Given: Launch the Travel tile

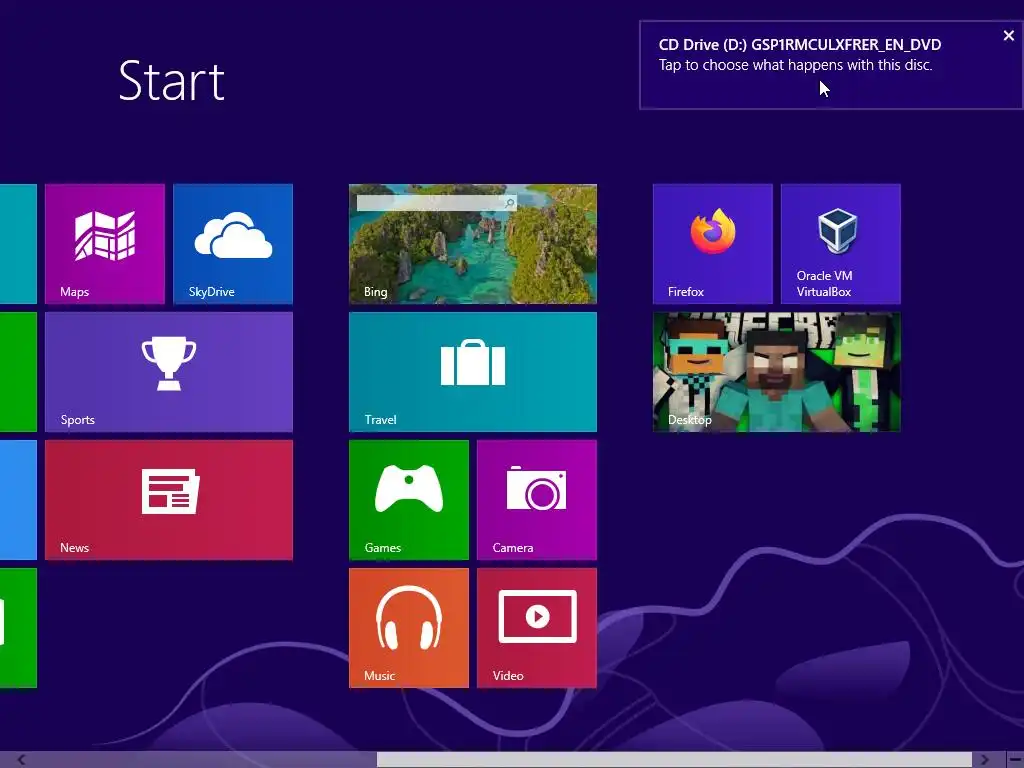Looking at the screenshot, I should tap(473, 372).
